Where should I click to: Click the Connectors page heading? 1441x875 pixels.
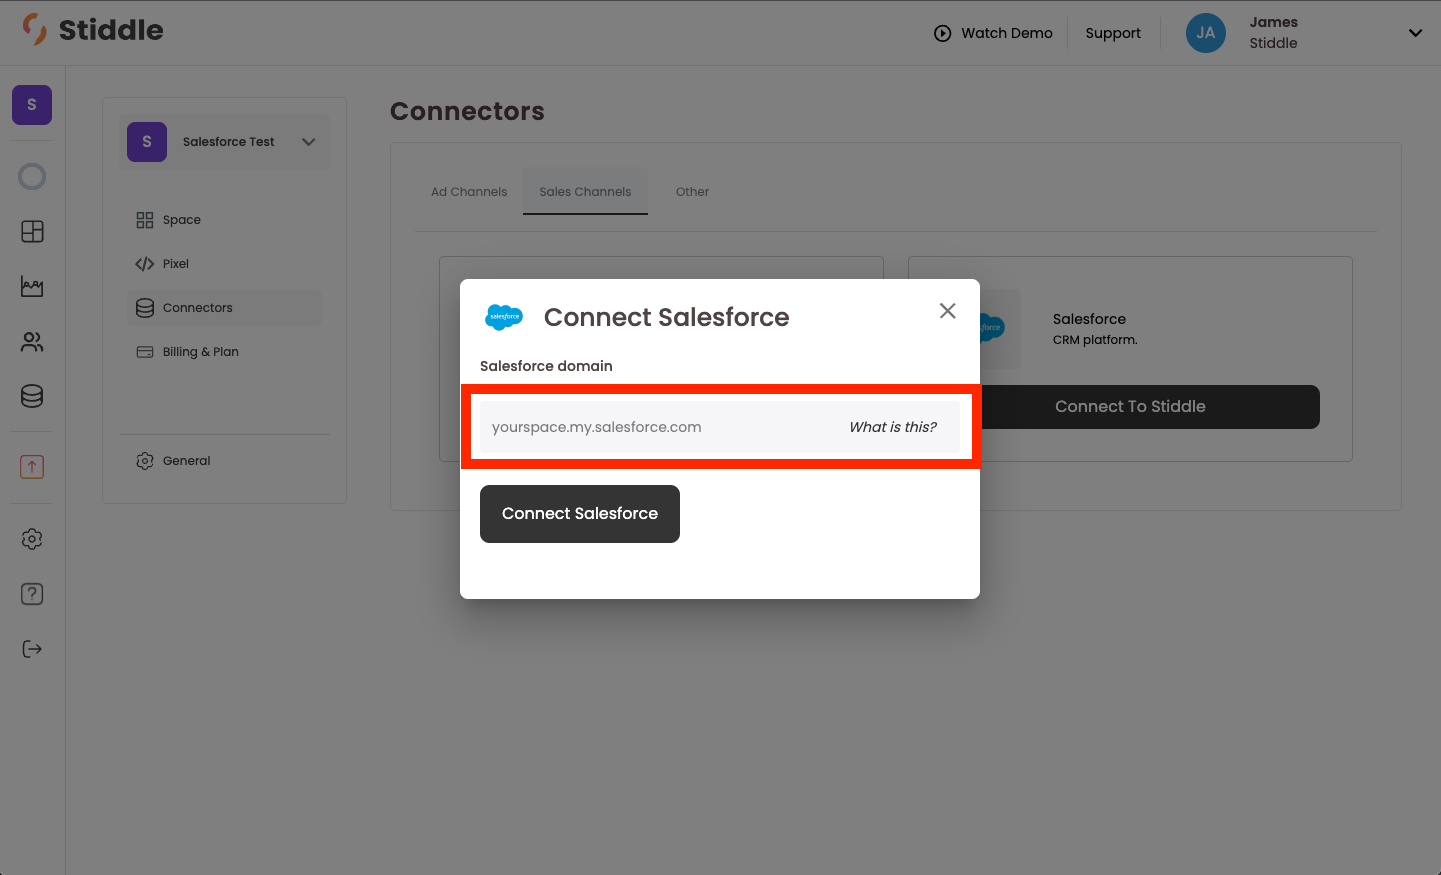(467, 111)
